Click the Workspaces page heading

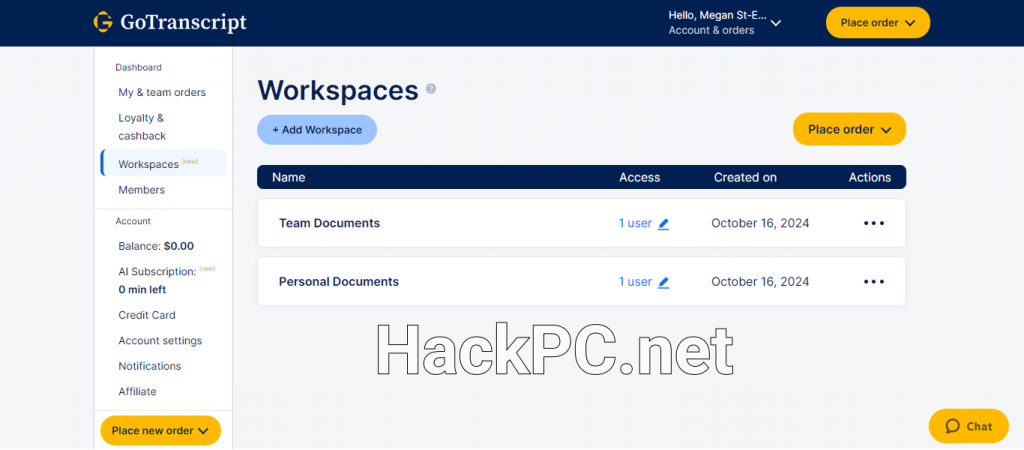(338, 90)
